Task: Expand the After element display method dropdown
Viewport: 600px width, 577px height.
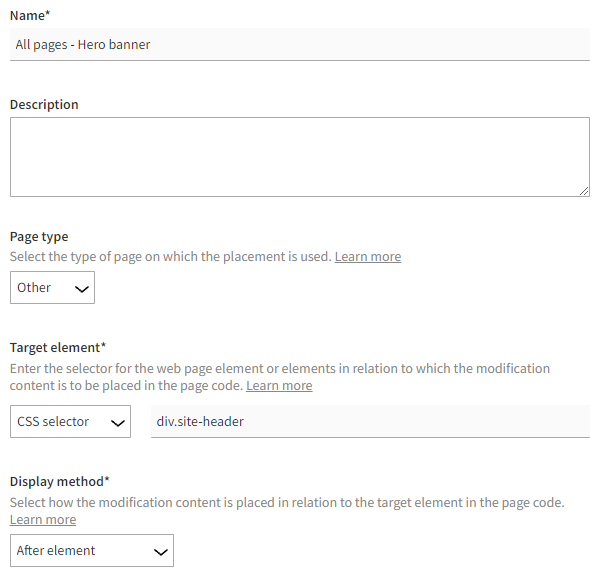Action: click(91, 551)
